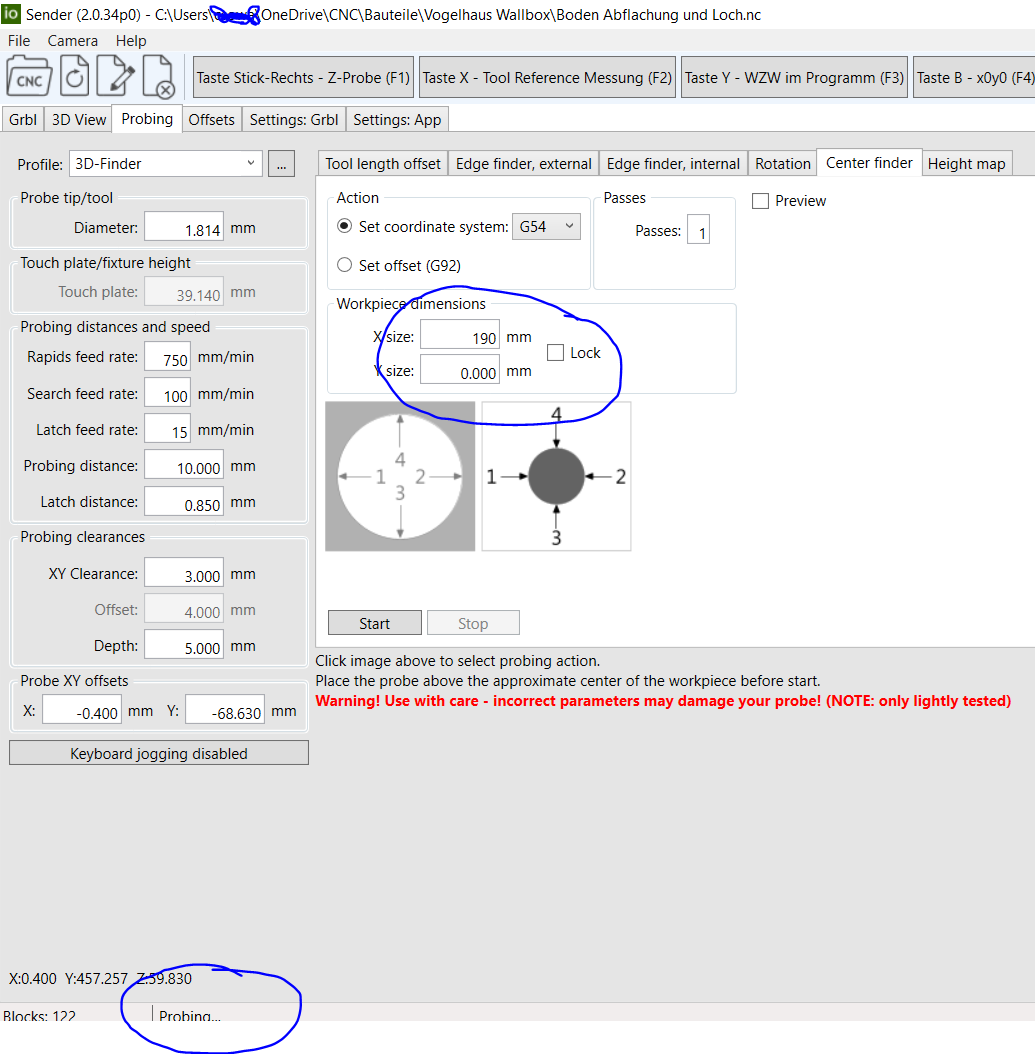Open the Camera menu
Viewport: 1035px width, 1054px height.
coord(73,41)
